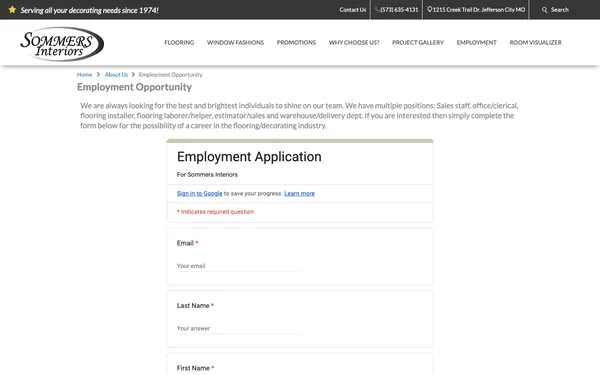
Task: Open the Contact Us link
Action: (352, 10)
